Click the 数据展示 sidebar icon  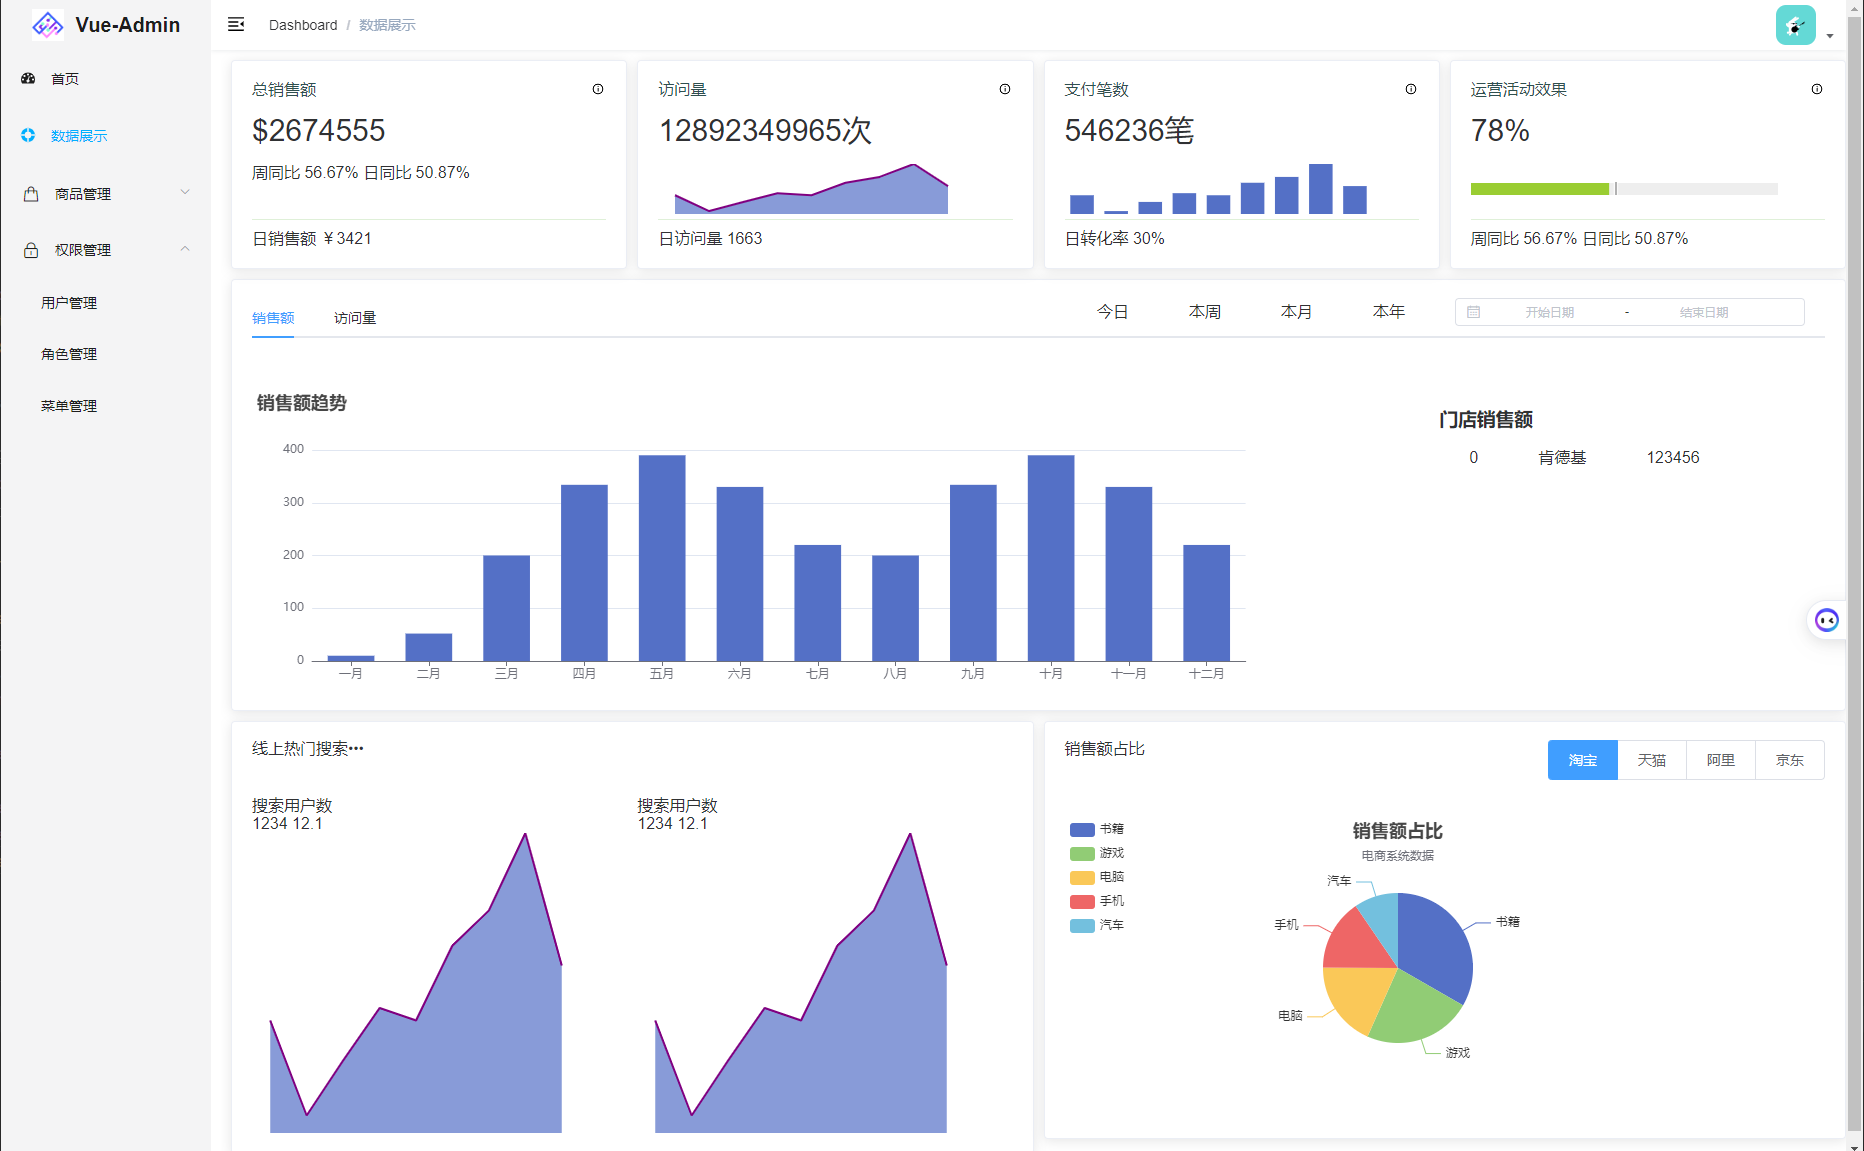click(28, 135)
